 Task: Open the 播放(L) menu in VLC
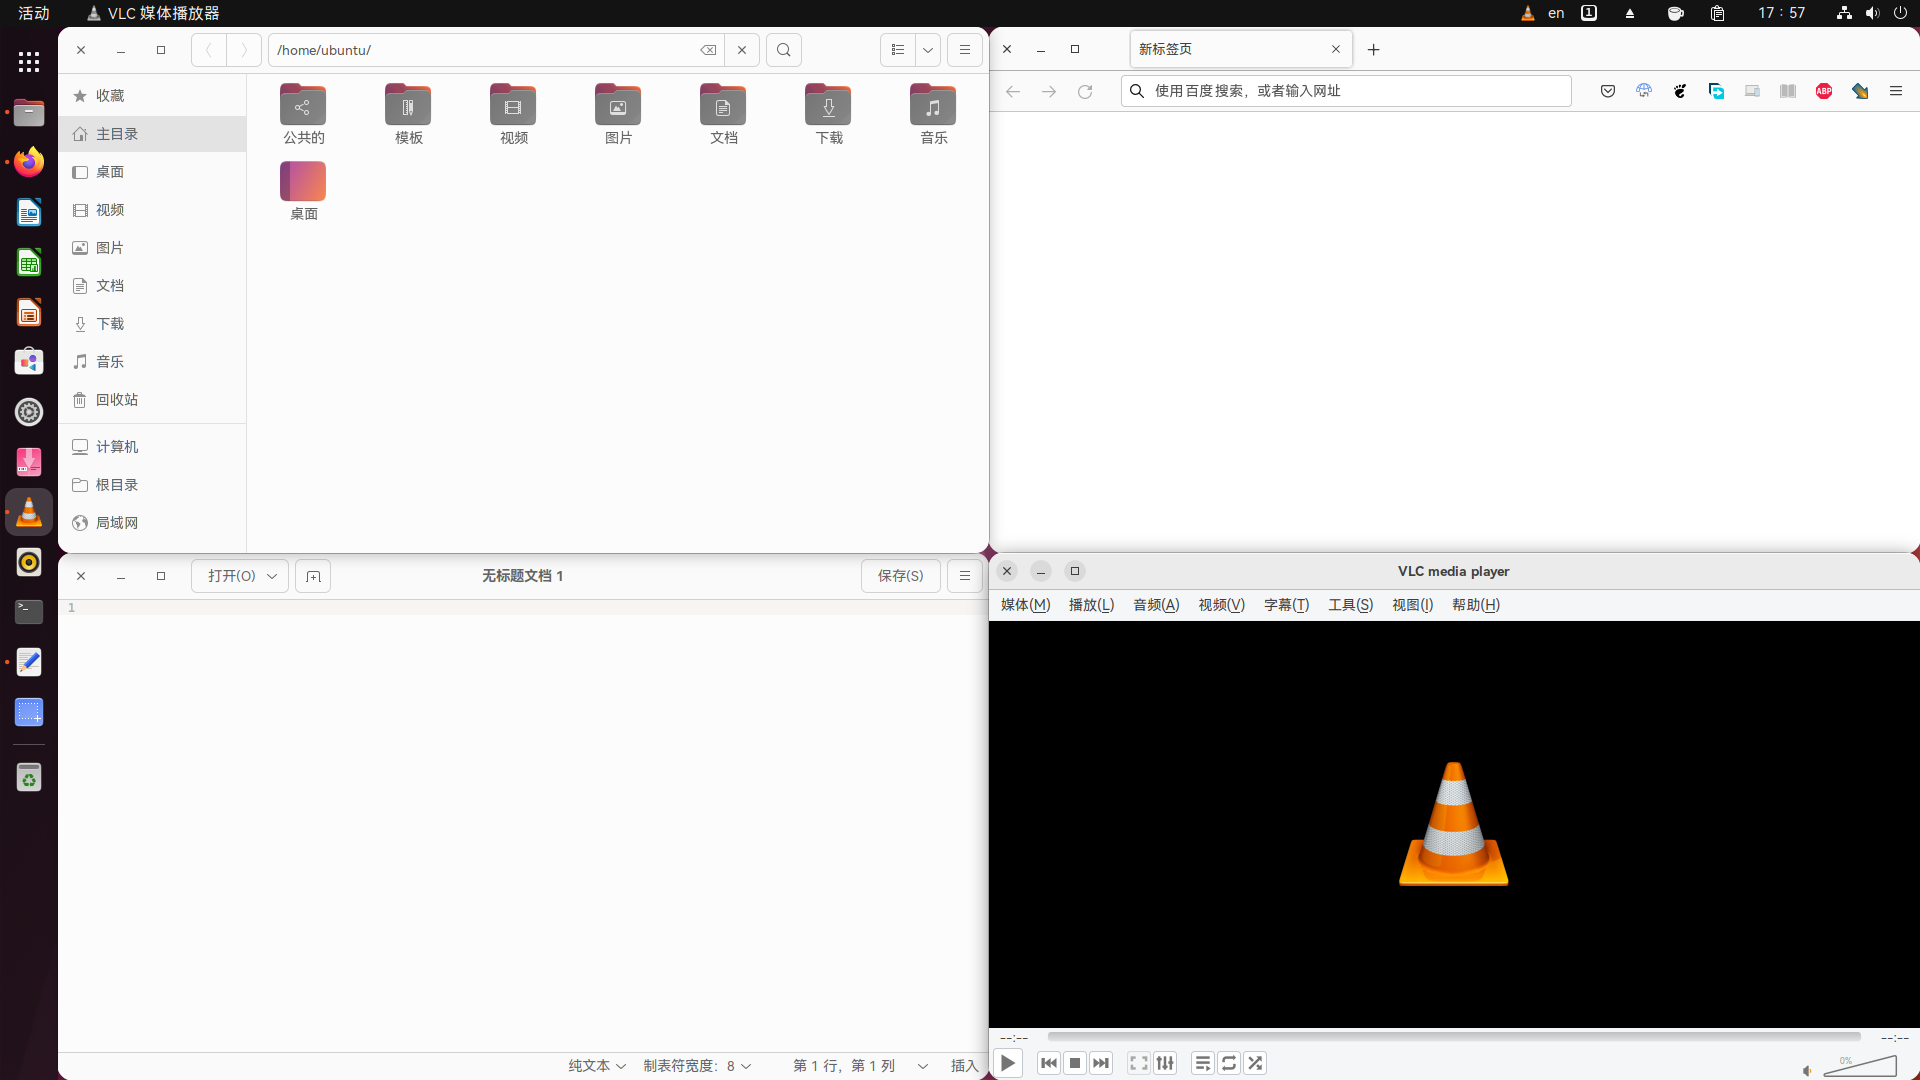[1091, 605]
